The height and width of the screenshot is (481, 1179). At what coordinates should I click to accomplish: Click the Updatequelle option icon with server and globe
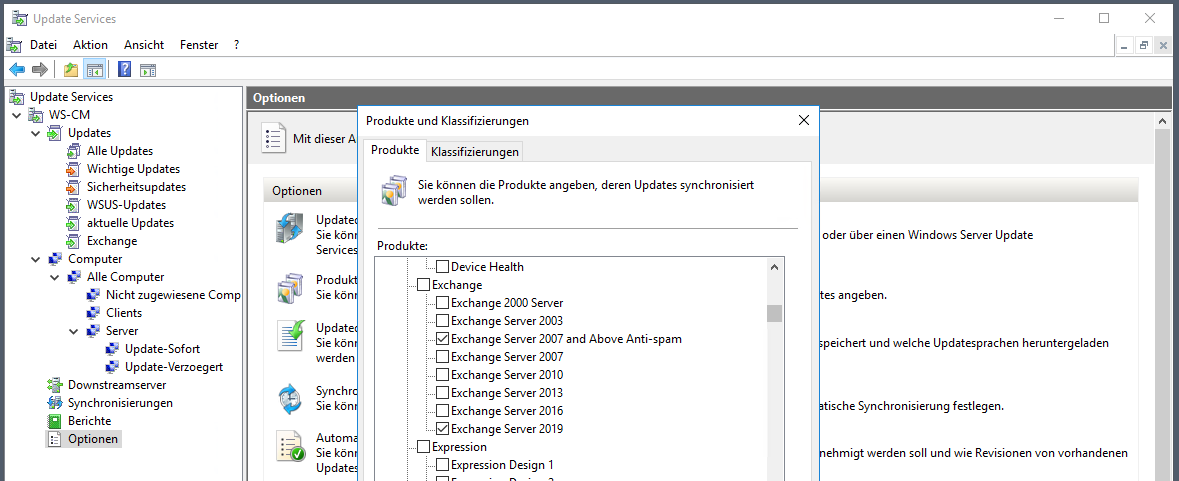289,229
